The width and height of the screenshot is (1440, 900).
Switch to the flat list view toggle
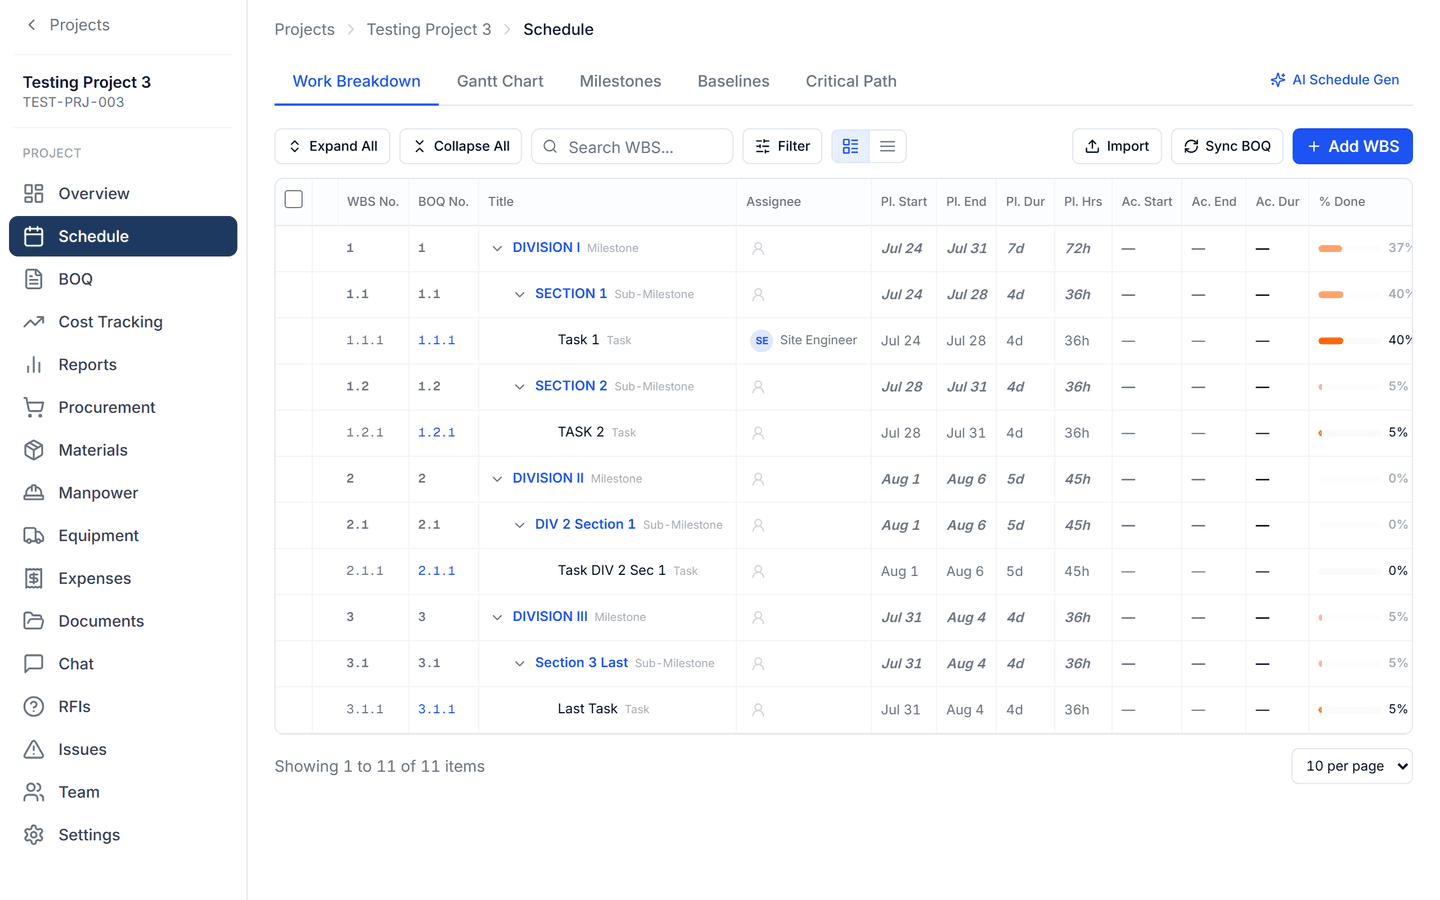tap(888, 146)
